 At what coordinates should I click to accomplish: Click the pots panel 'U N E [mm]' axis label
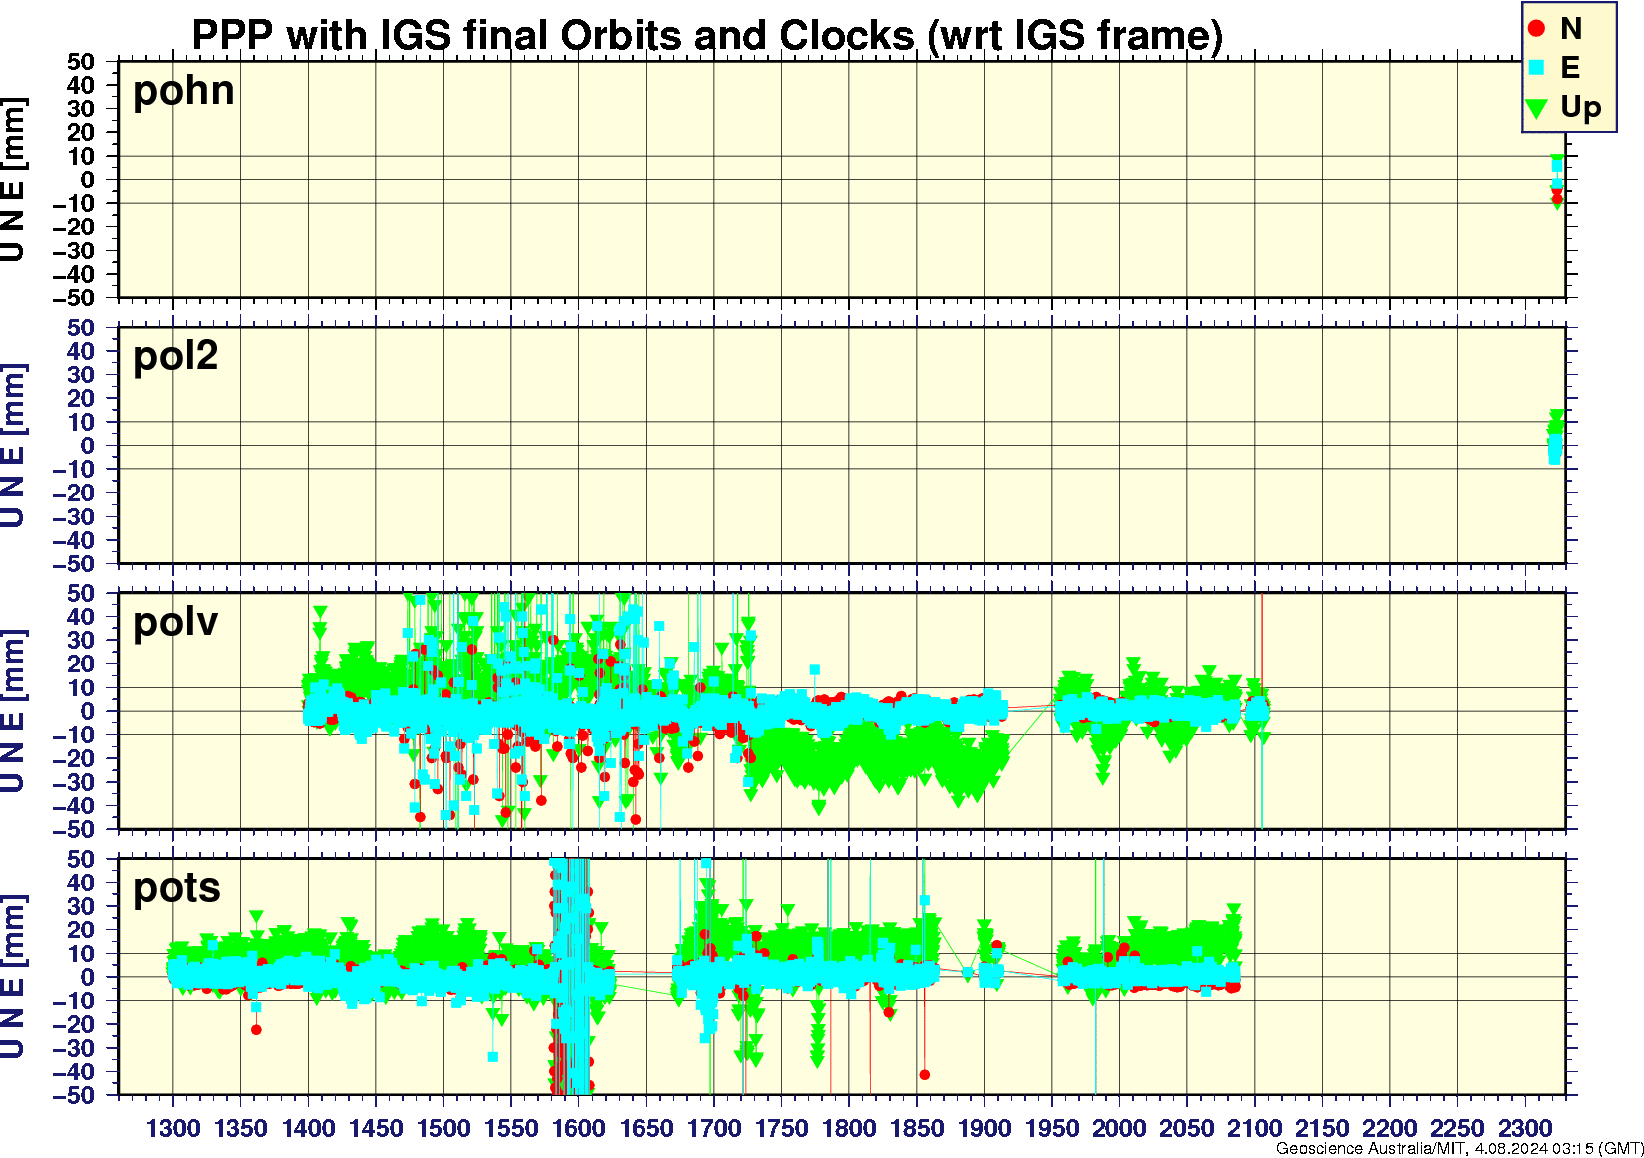(13, 977)
